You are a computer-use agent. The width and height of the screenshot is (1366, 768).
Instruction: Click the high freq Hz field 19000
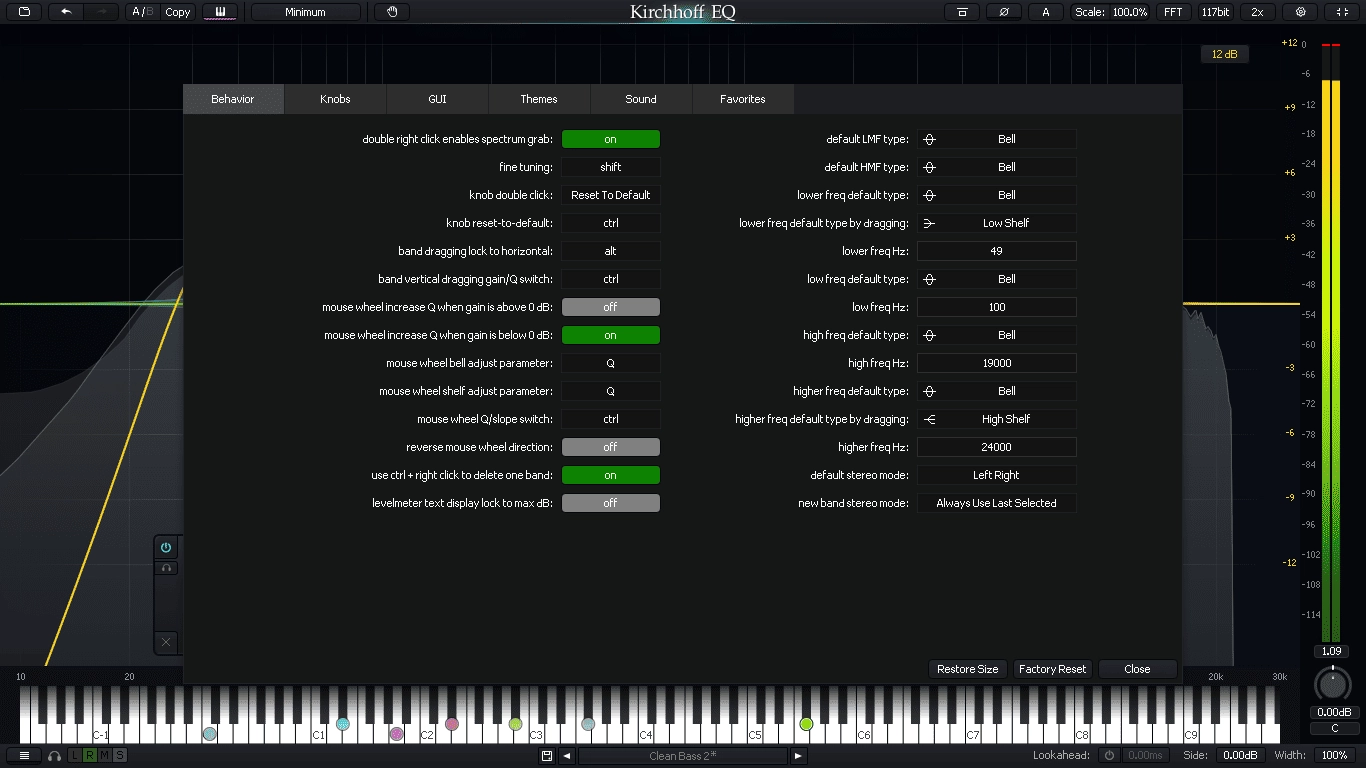pos(997,363)
